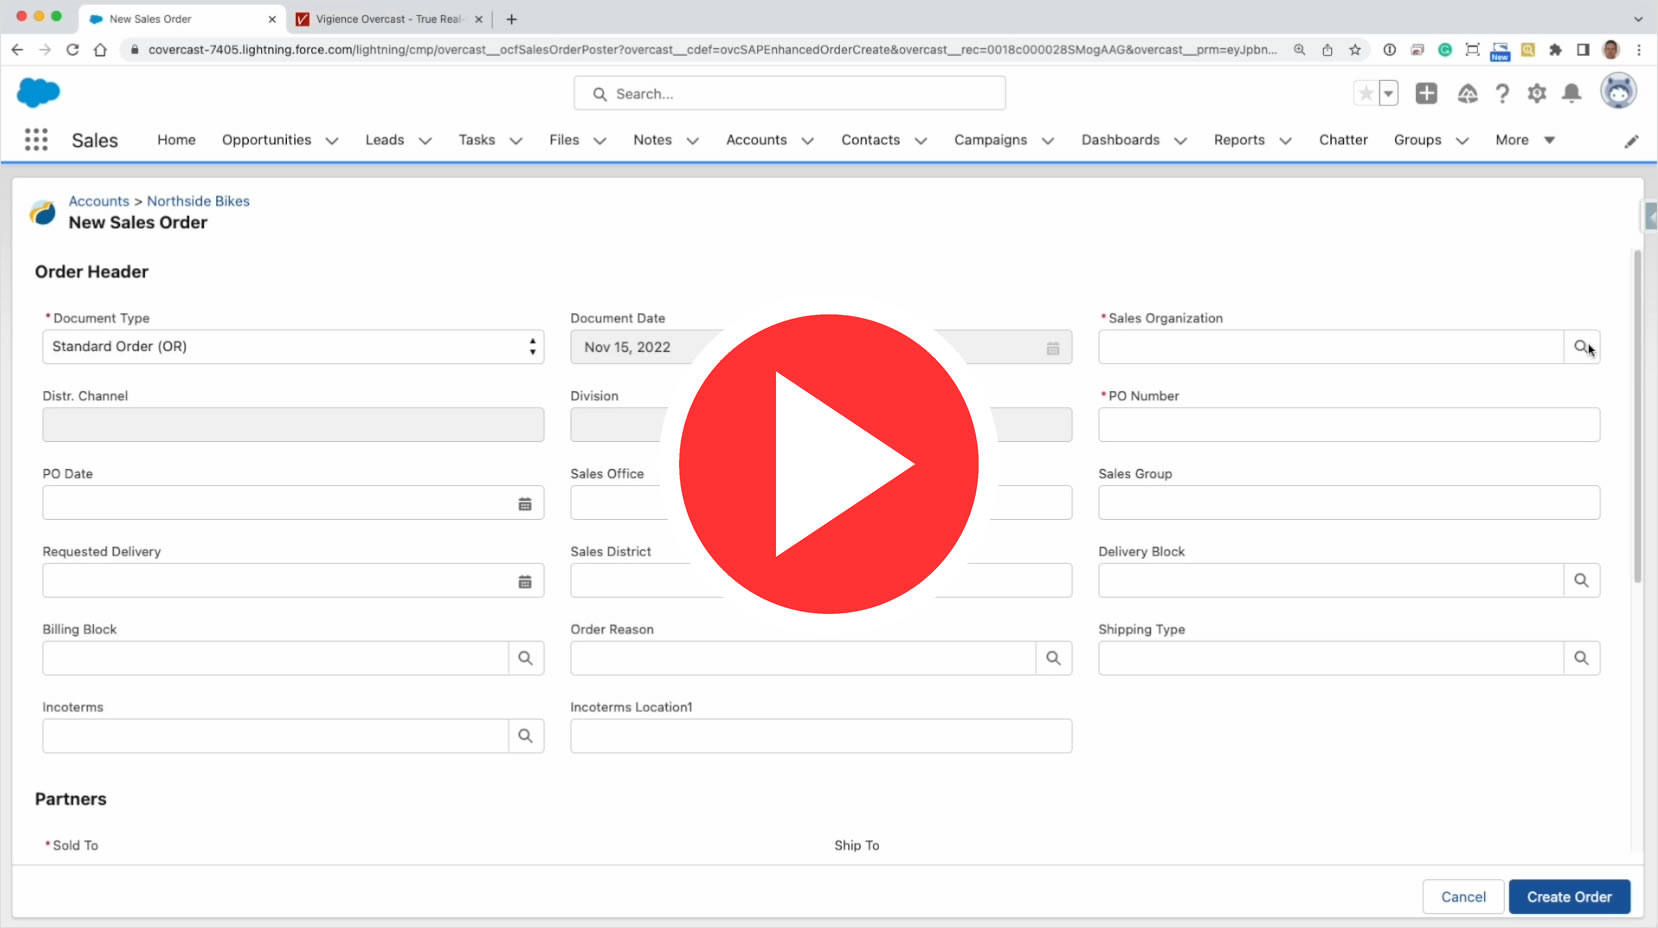Play the video overlay

tap(828, 464)
